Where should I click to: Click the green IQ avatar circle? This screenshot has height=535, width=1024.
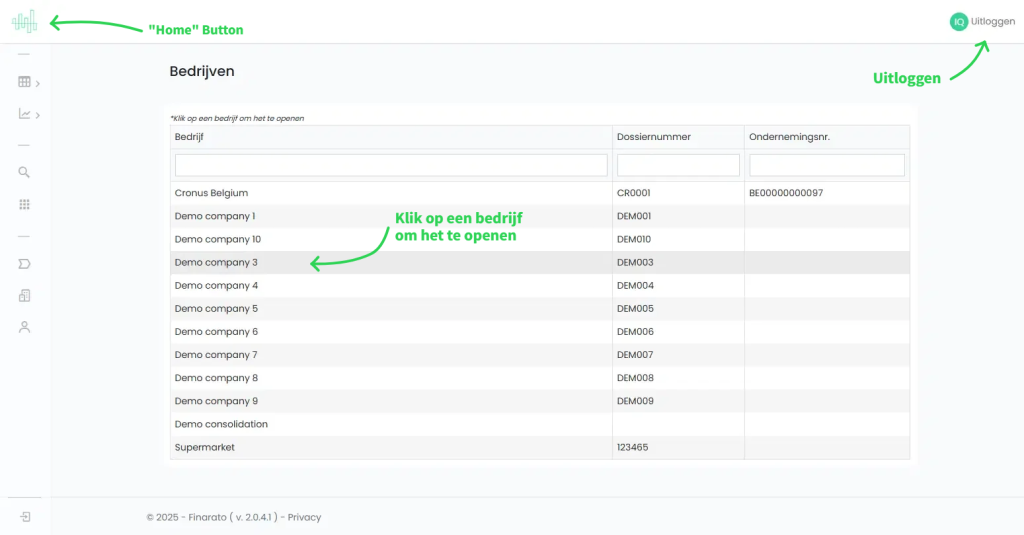[x=958, y=21]
